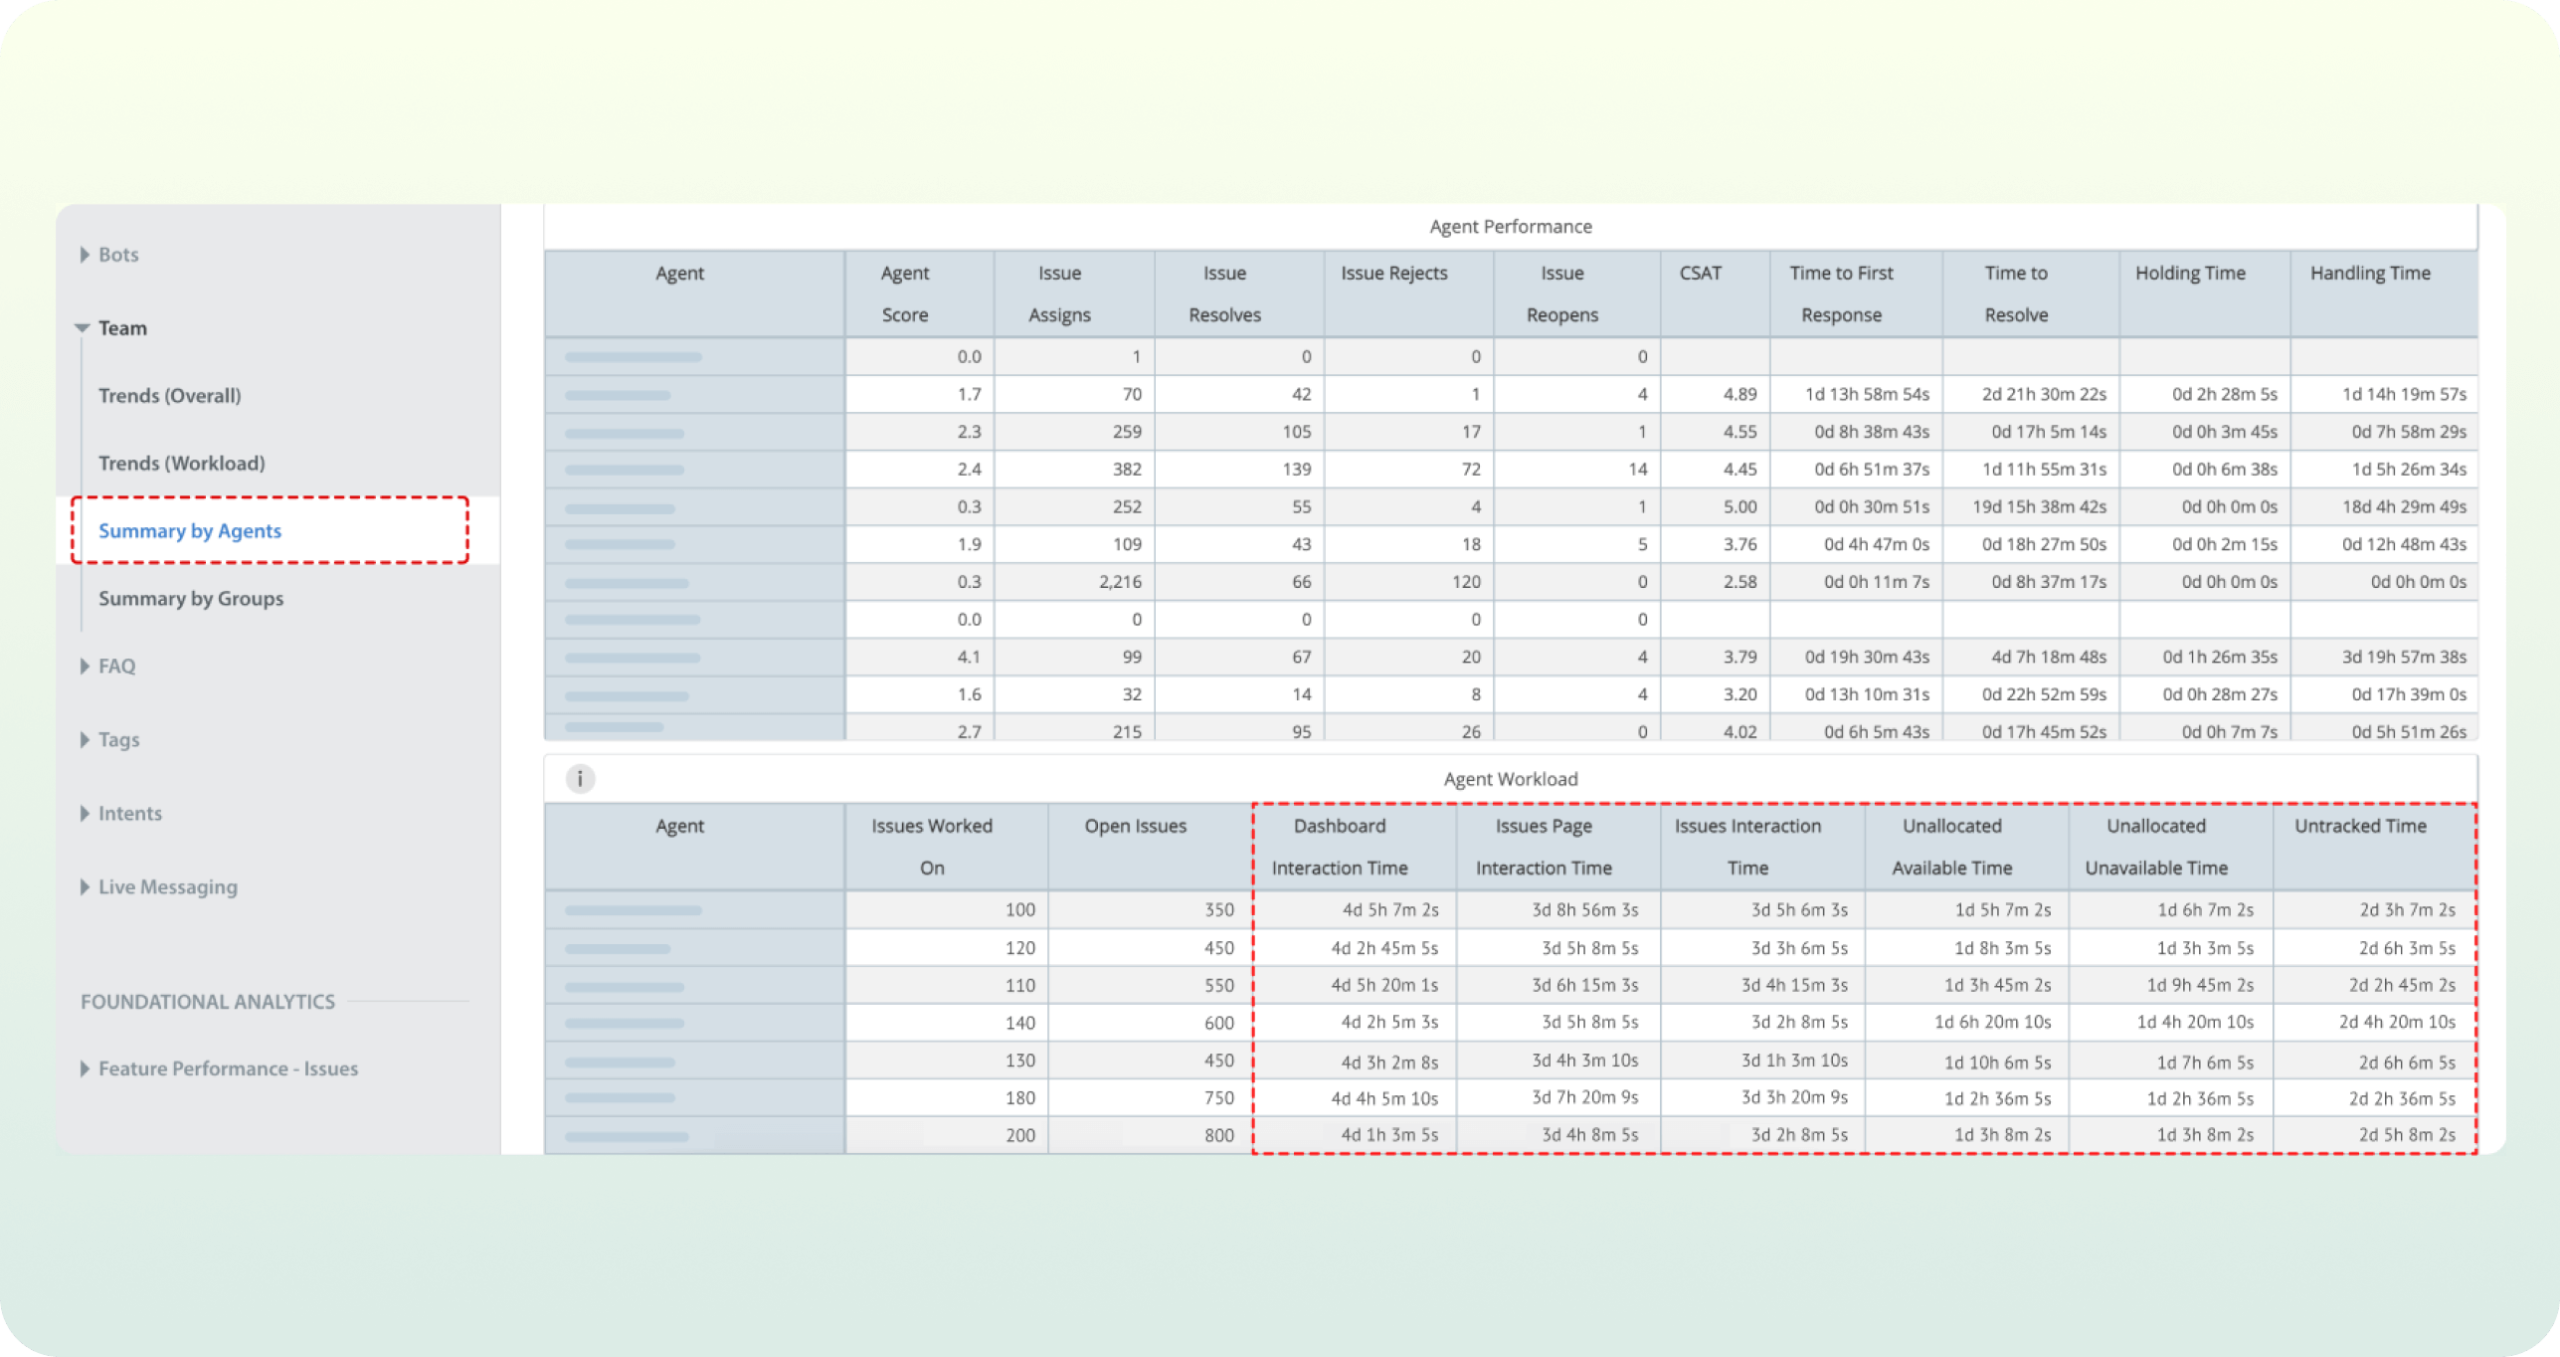Expand the Bots section
The width and height of the screenshot is (2560, 1357).
[119, 254]
